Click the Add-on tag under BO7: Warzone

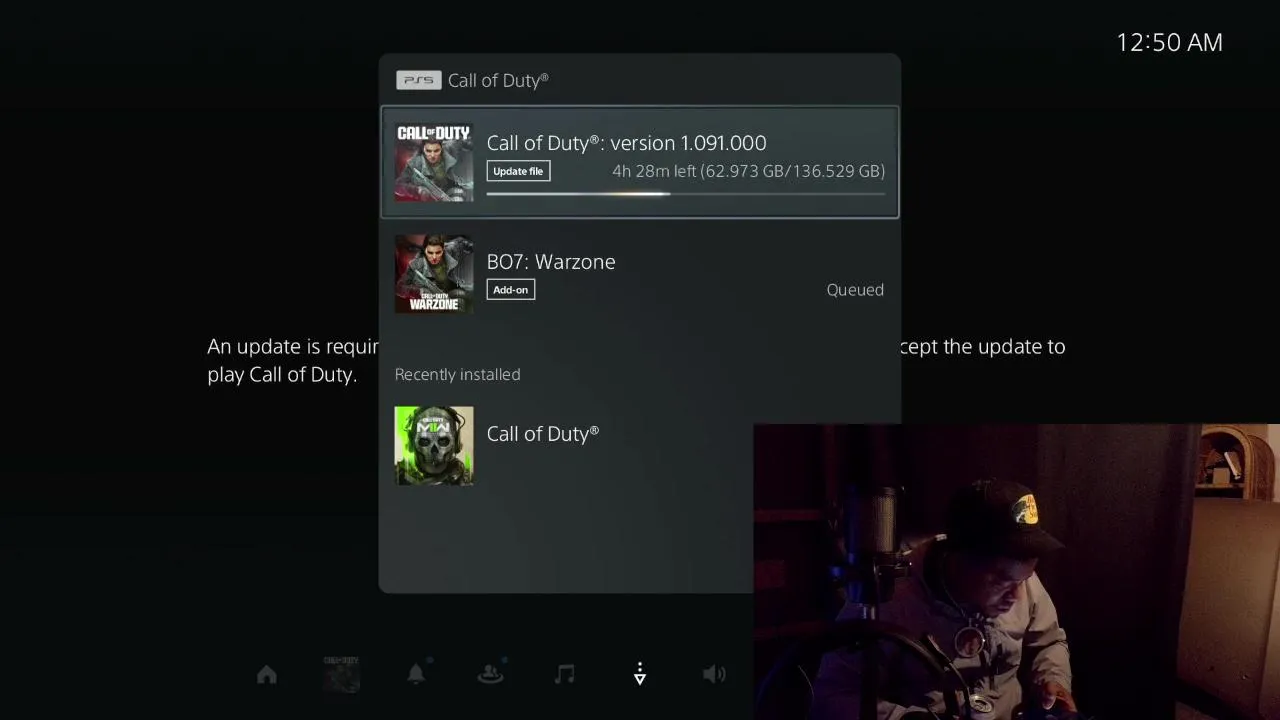[x=511, y=290]
